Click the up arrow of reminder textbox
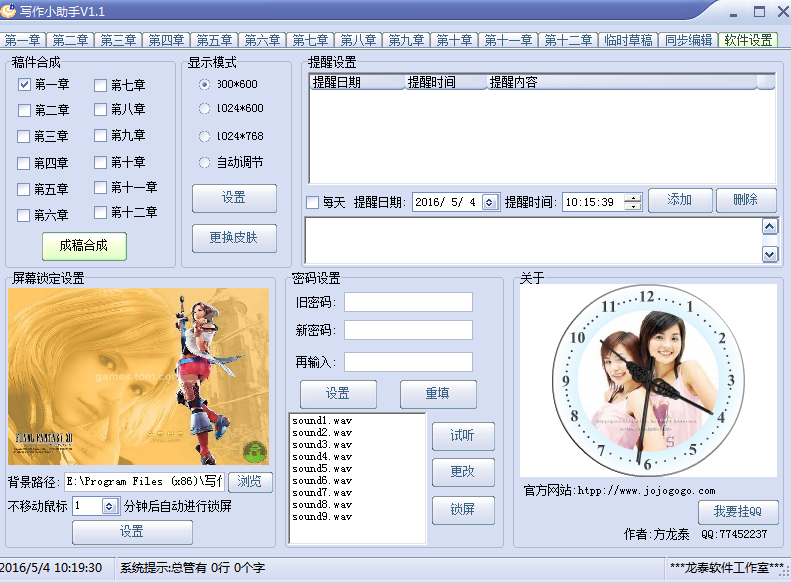Viewport: 791px width, 583px height. tap(770, 227)
